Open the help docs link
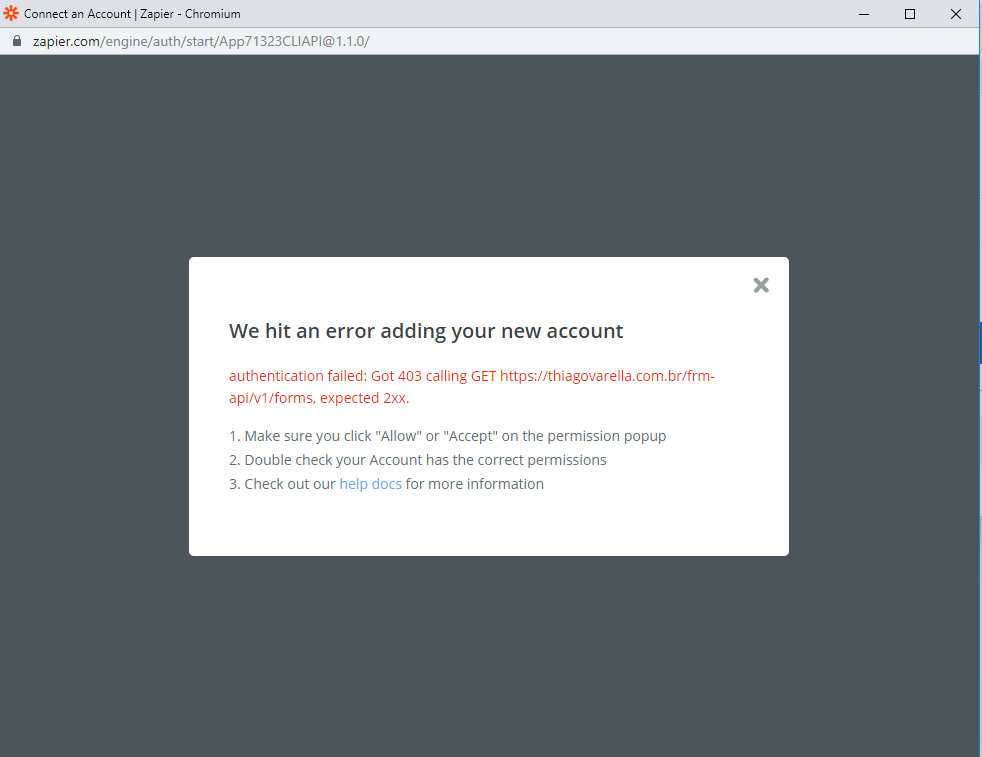The width and height of the screenshot is (982, 757). [370, 484]
